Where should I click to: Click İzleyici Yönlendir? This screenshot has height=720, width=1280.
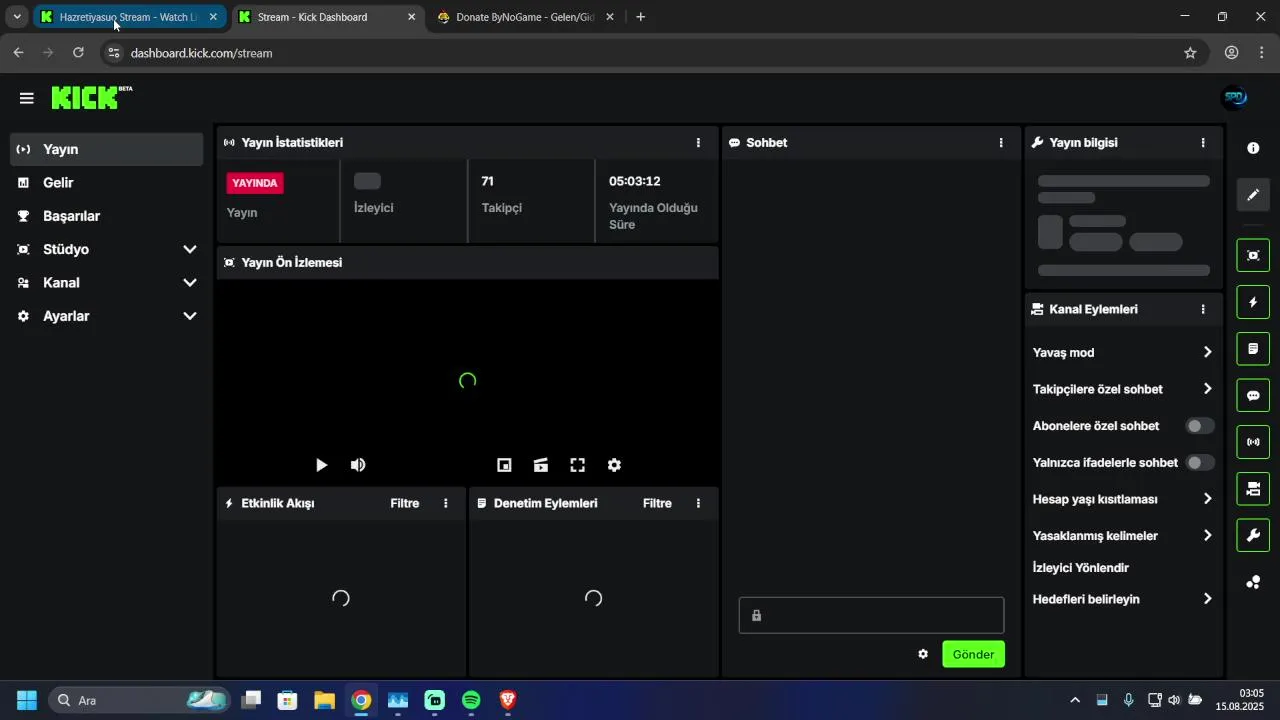click(1081, 568)
